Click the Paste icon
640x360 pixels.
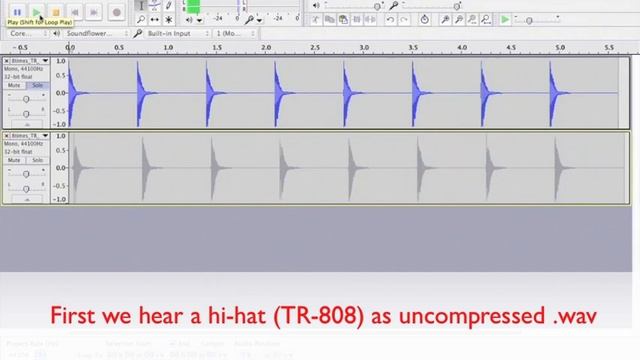click(x=343, y=19)
